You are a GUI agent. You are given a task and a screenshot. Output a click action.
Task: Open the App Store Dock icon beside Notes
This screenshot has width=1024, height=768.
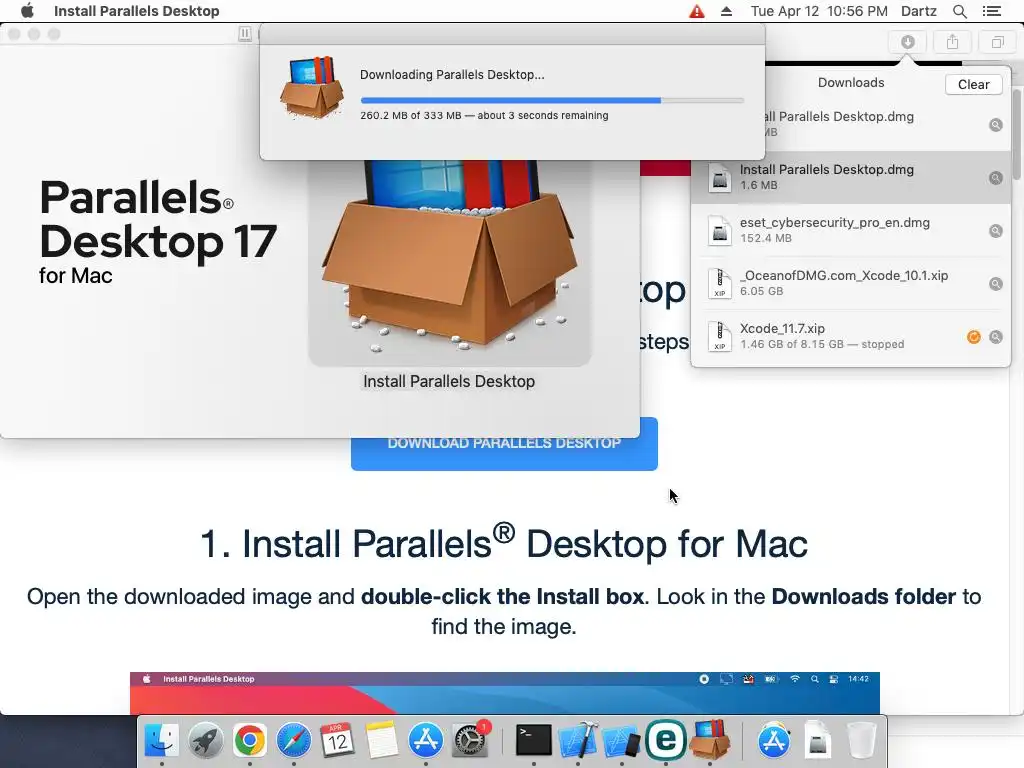point(426,741)
